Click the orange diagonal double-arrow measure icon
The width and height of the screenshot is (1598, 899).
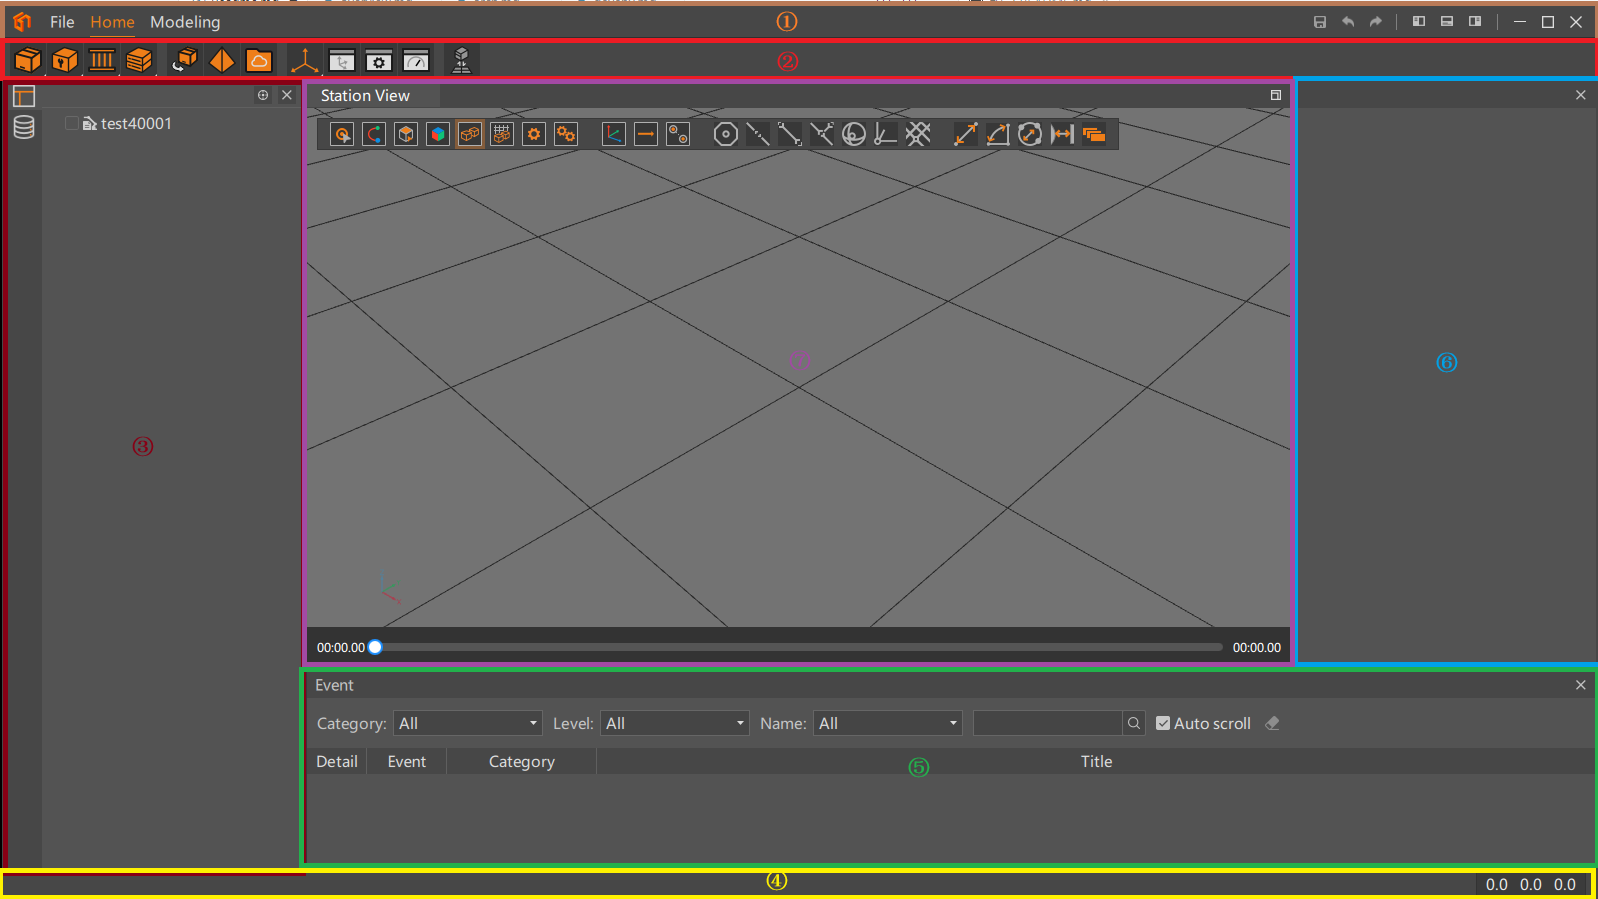[965, 134]
